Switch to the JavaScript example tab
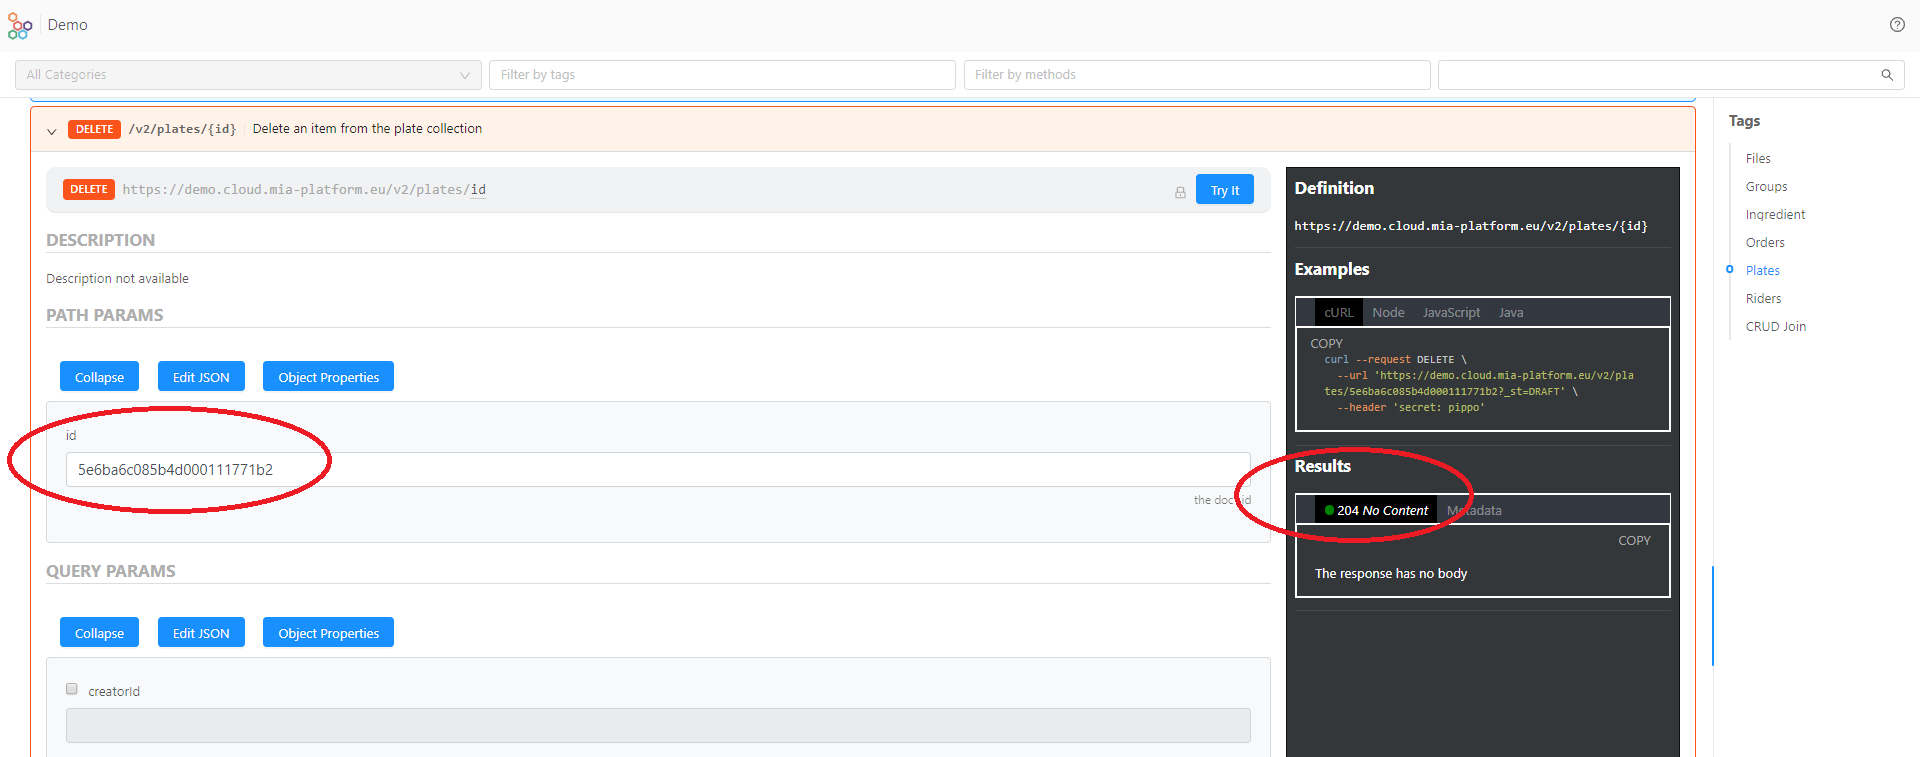The height and width of the screenshot is (757, 1920). coord(1451,313)
